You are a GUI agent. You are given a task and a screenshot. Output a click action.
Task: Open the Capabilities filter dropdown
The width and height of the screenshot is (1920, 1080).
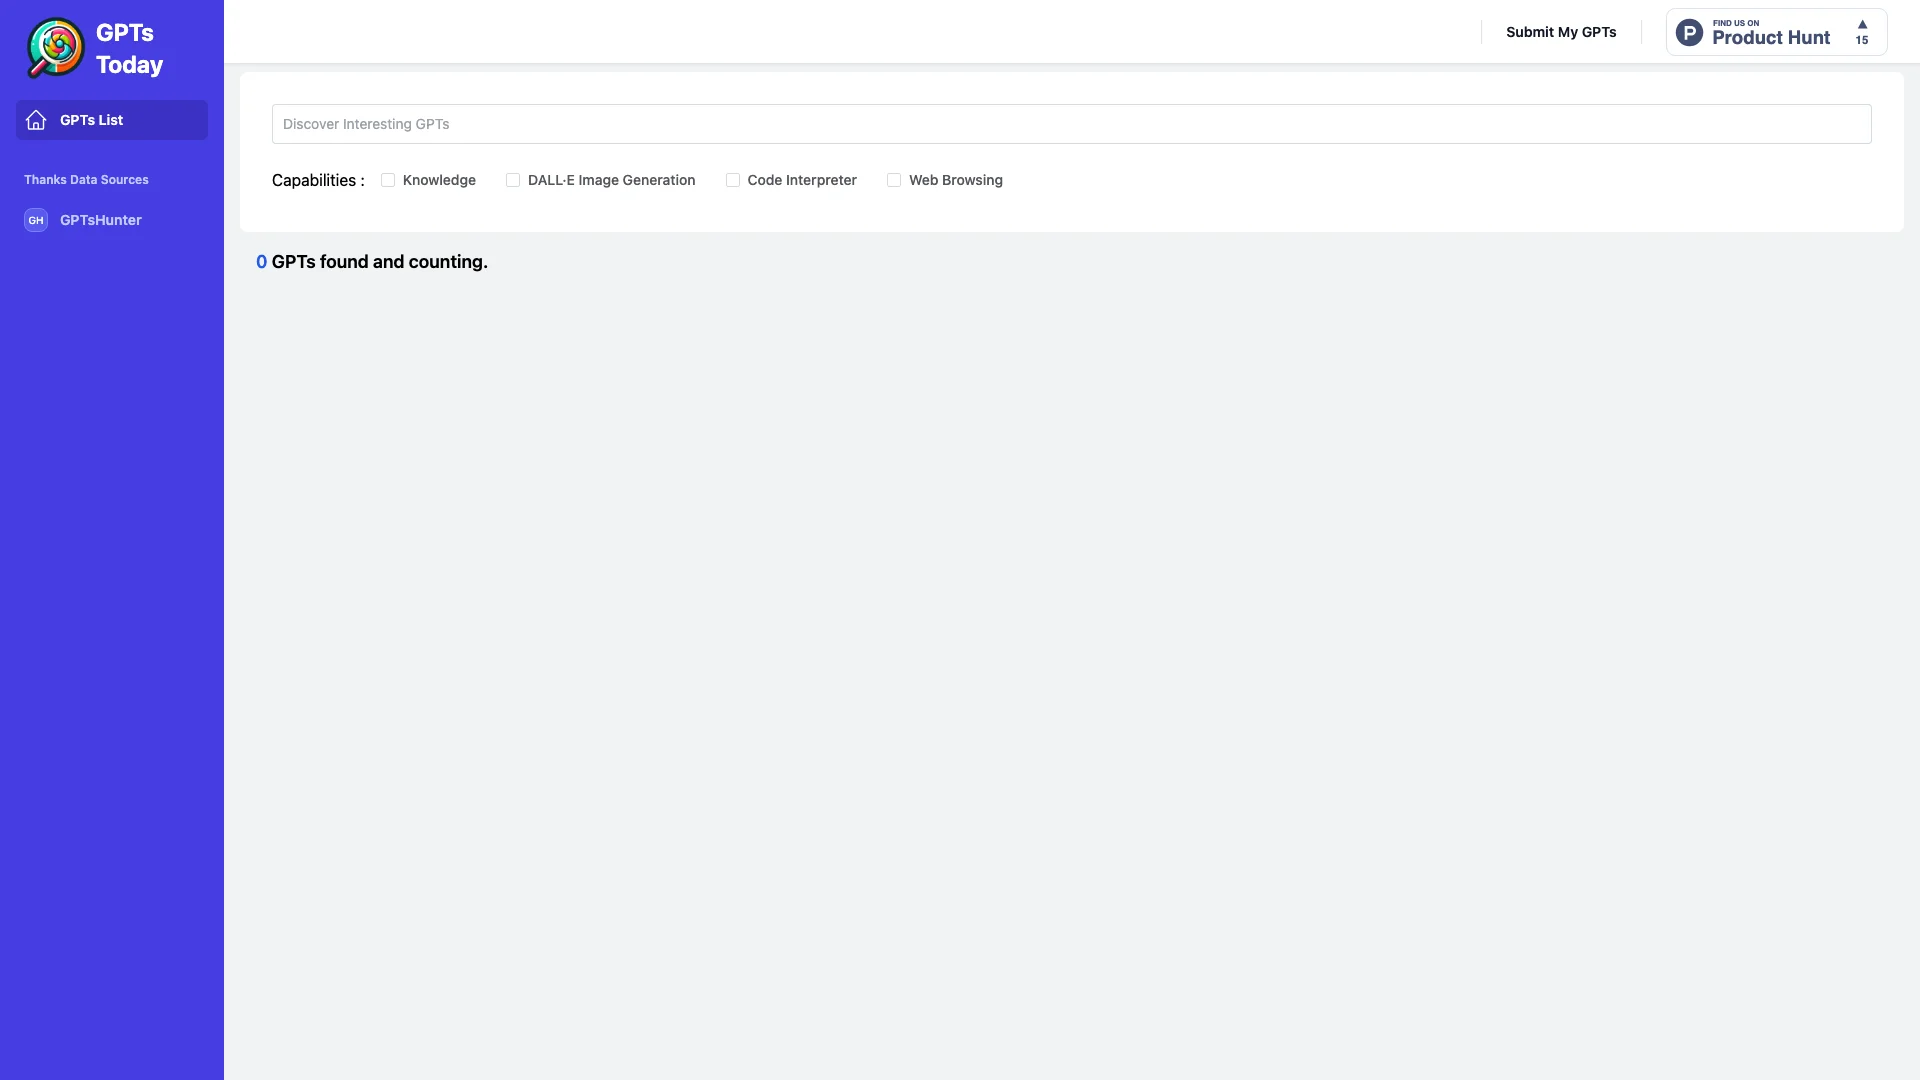pyautogui.click(x=318, y=179)
